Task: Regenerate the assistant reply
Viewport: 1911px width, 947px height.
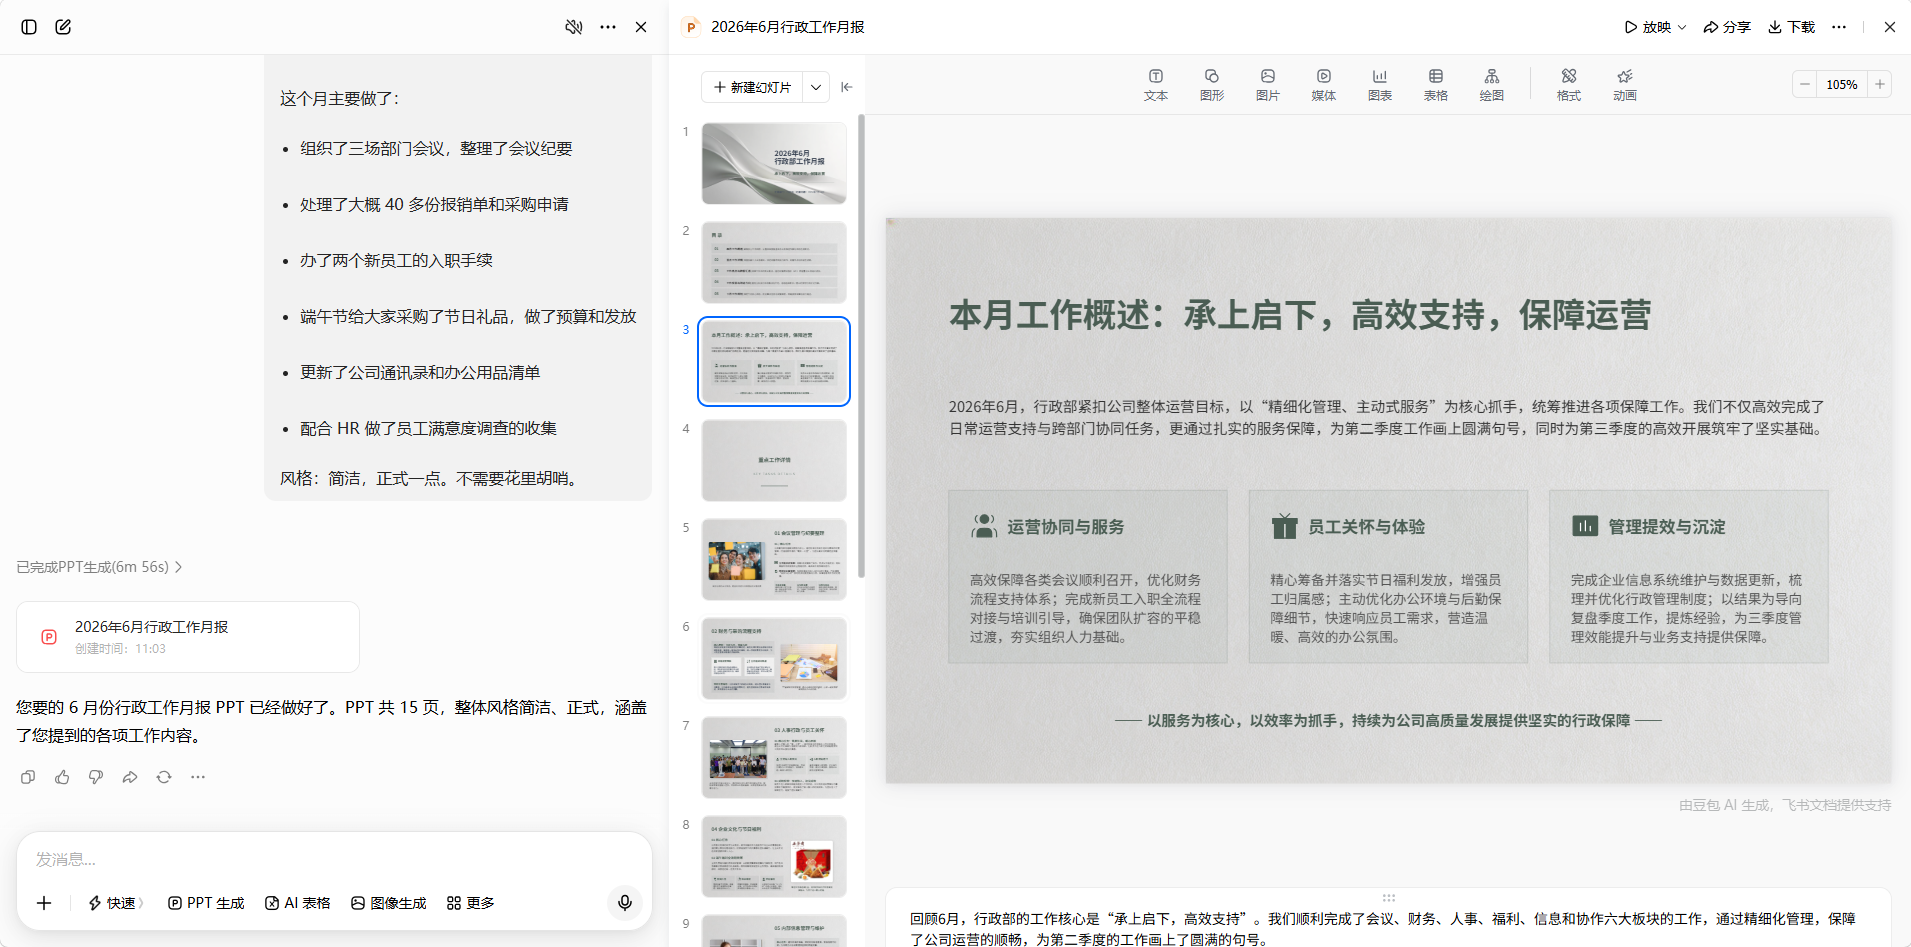Action: coord(164,777)
